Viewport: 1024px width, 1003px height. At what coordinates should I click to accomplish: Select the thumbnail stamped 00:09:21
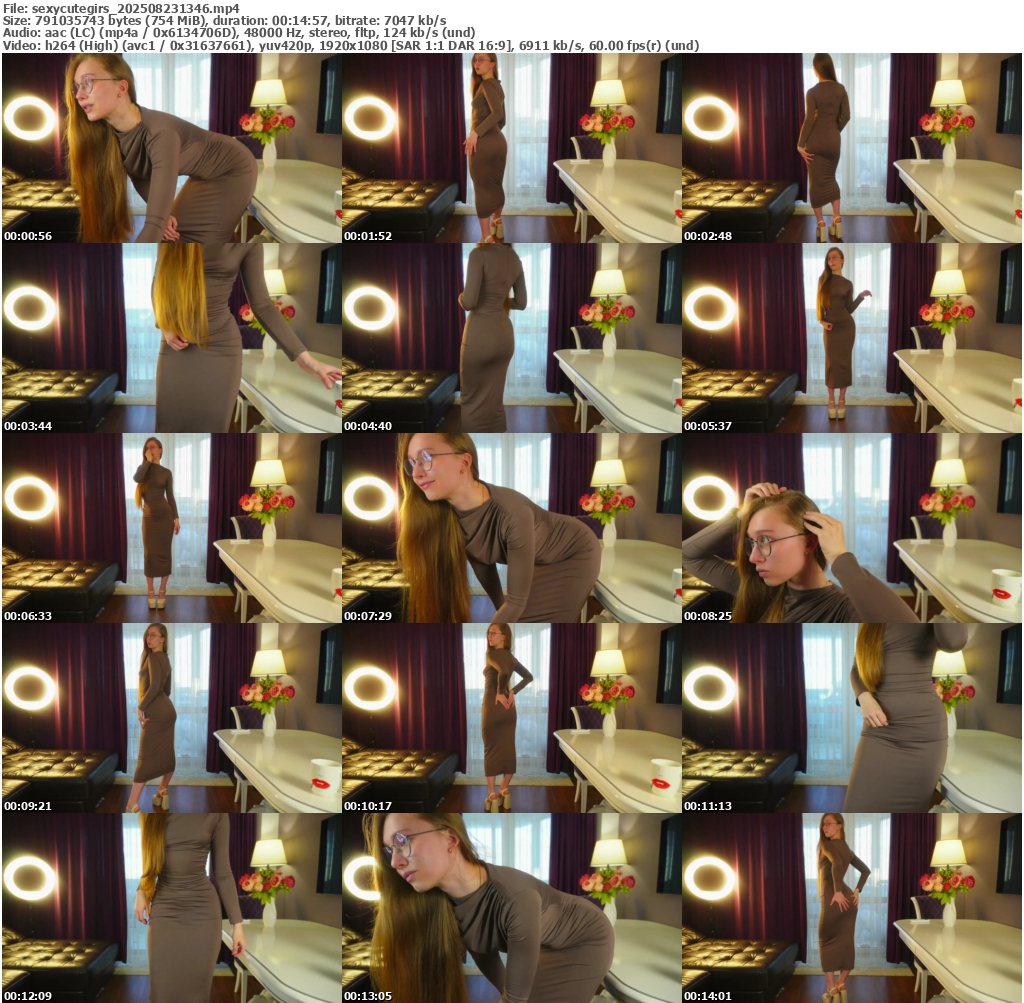(172, 718)
